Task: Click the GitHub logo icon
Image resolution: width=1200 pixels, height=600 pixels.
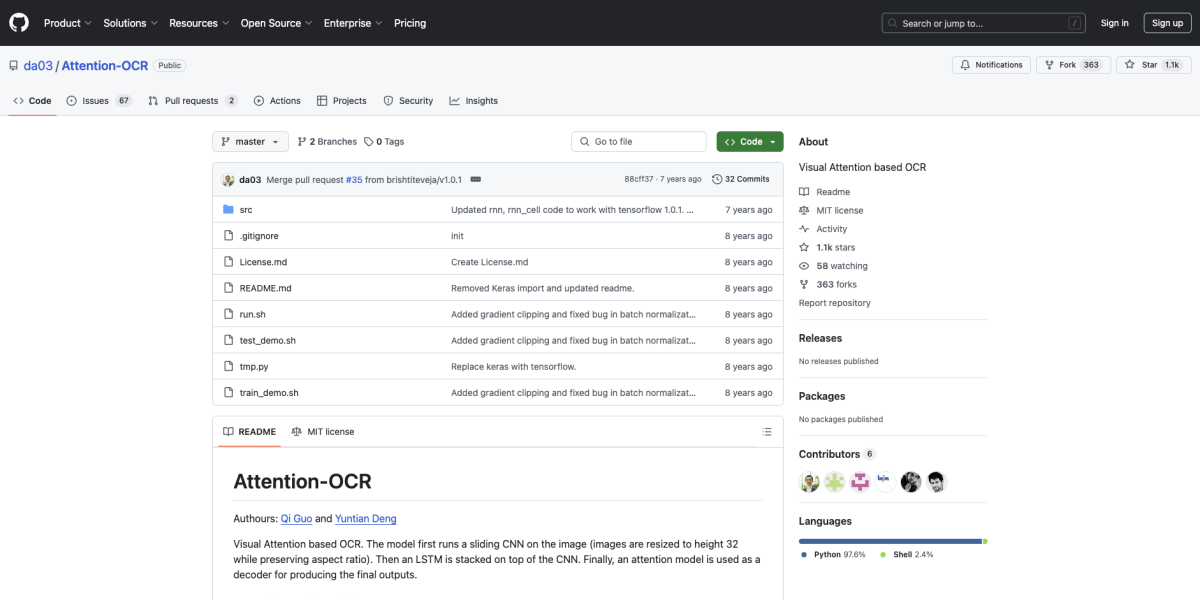Action: (20, 22)
